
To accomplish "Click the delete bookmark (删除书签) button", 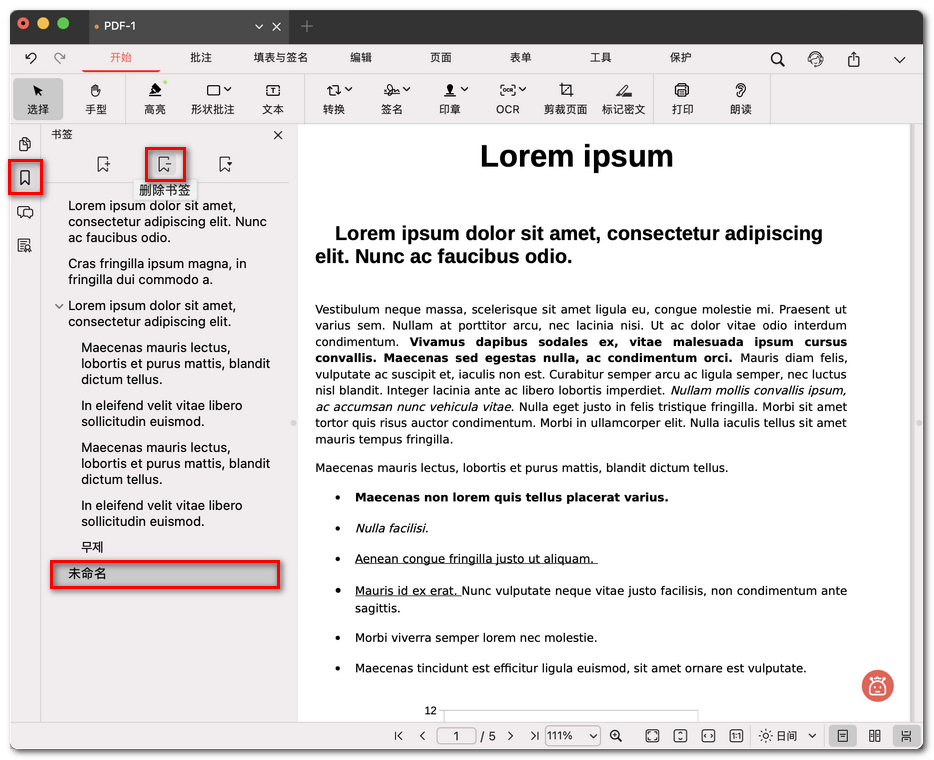I will coord(164,162).
